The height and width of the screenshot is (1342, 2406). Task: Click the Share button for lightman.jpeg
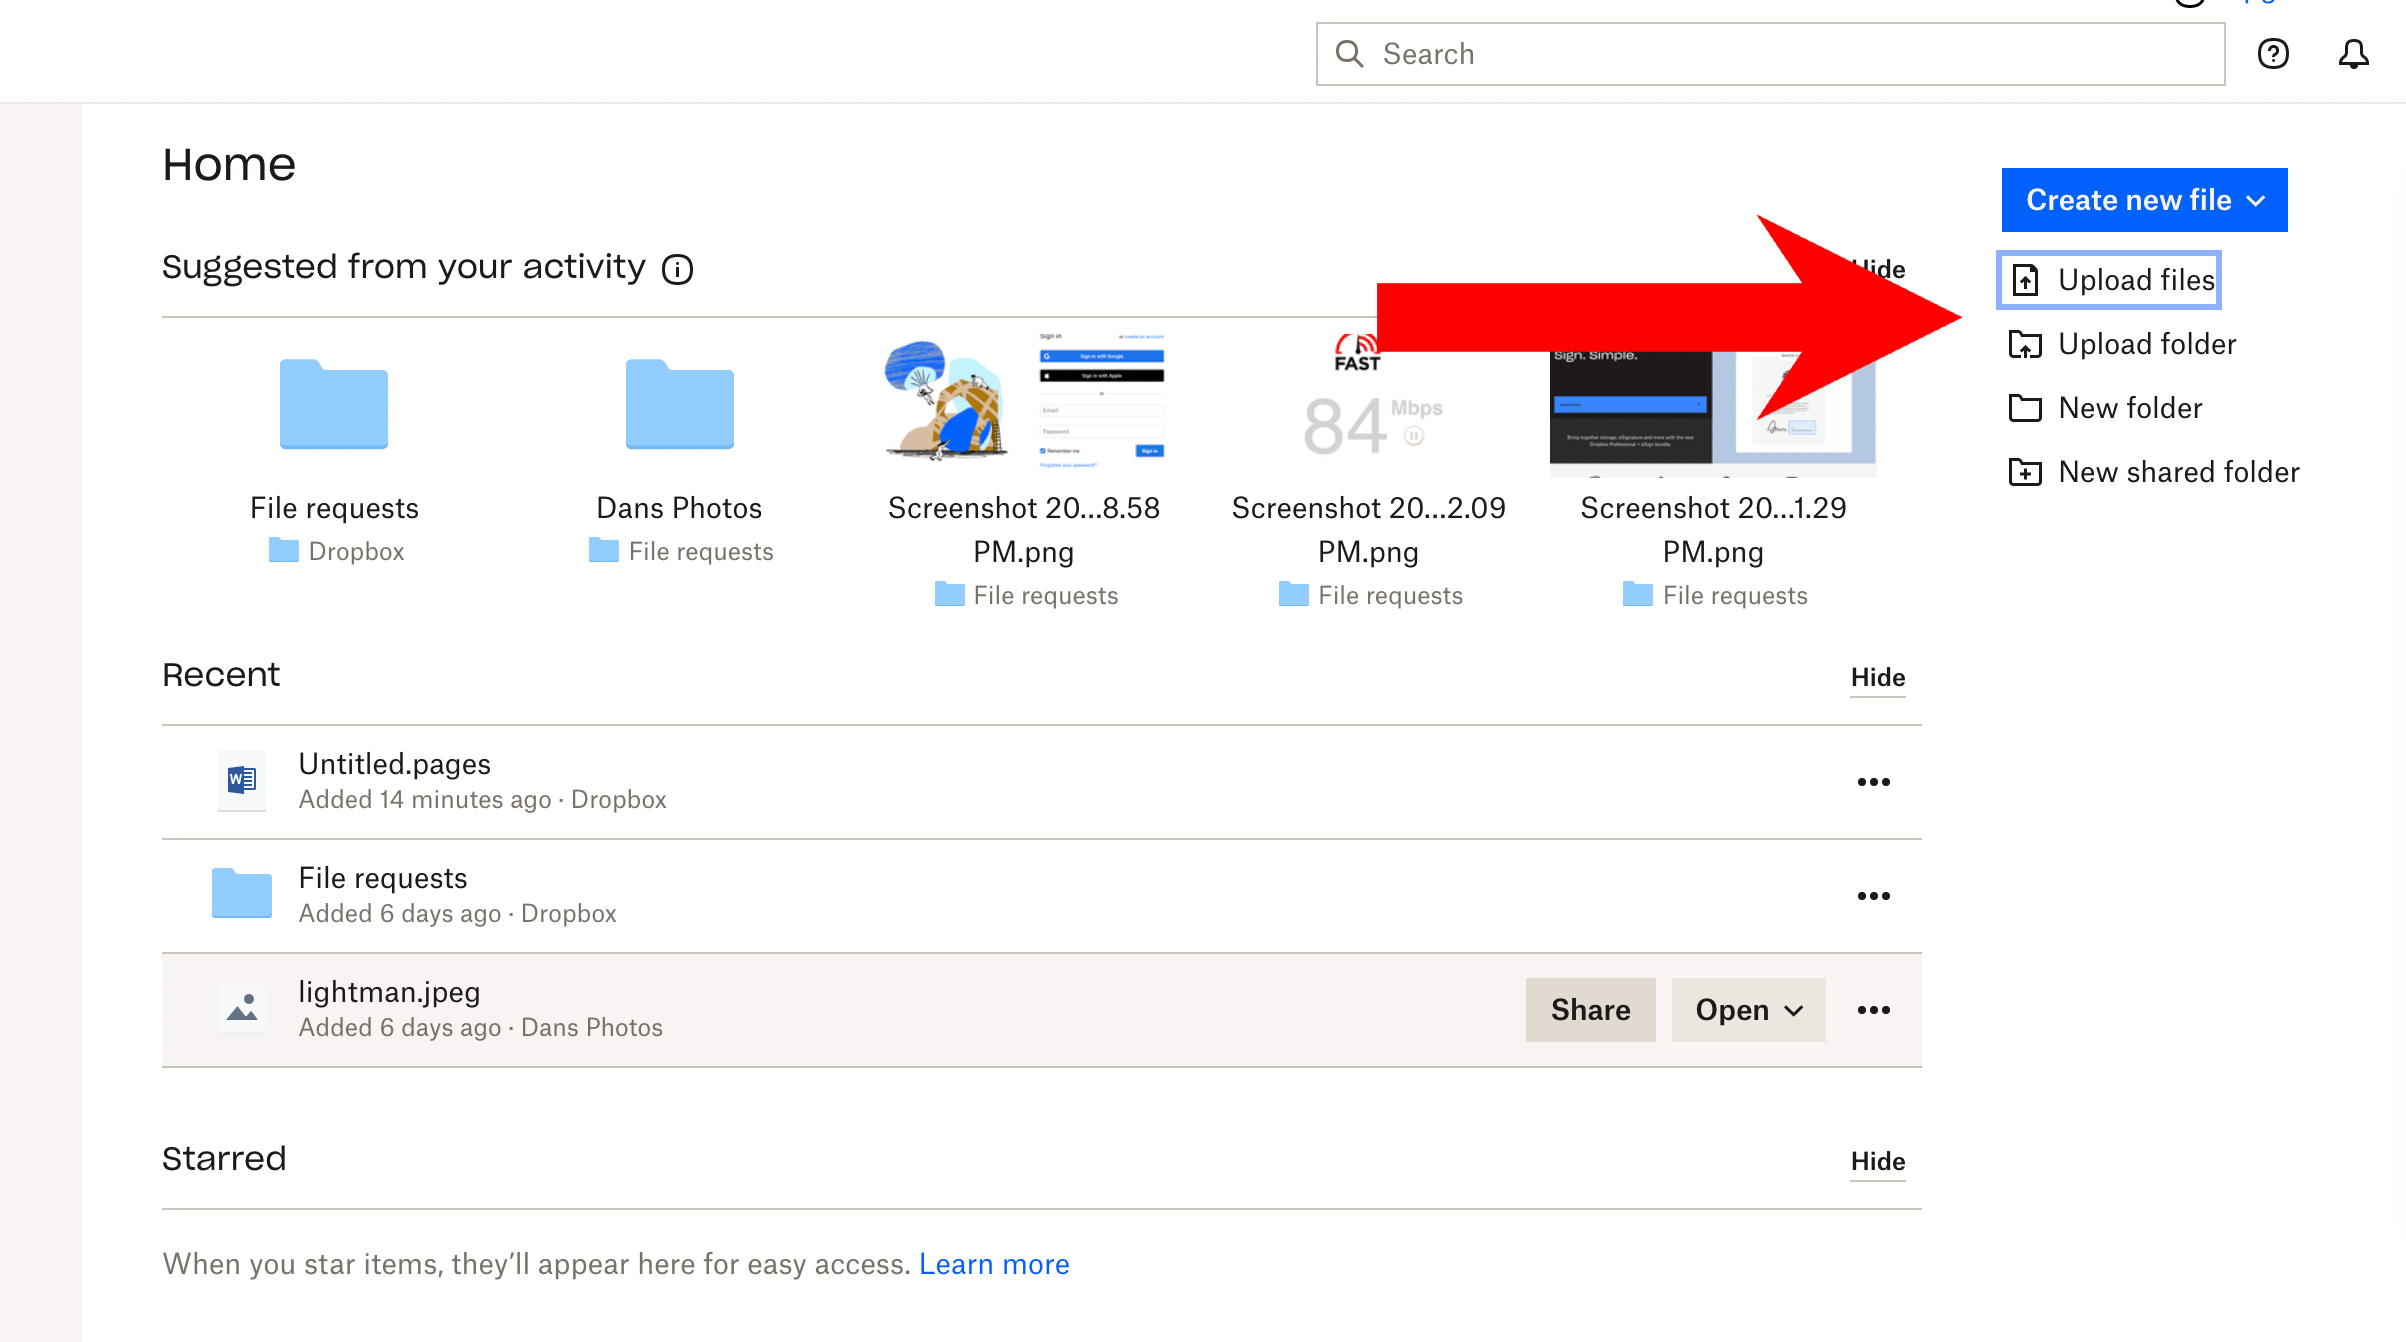(1590, 1010)
